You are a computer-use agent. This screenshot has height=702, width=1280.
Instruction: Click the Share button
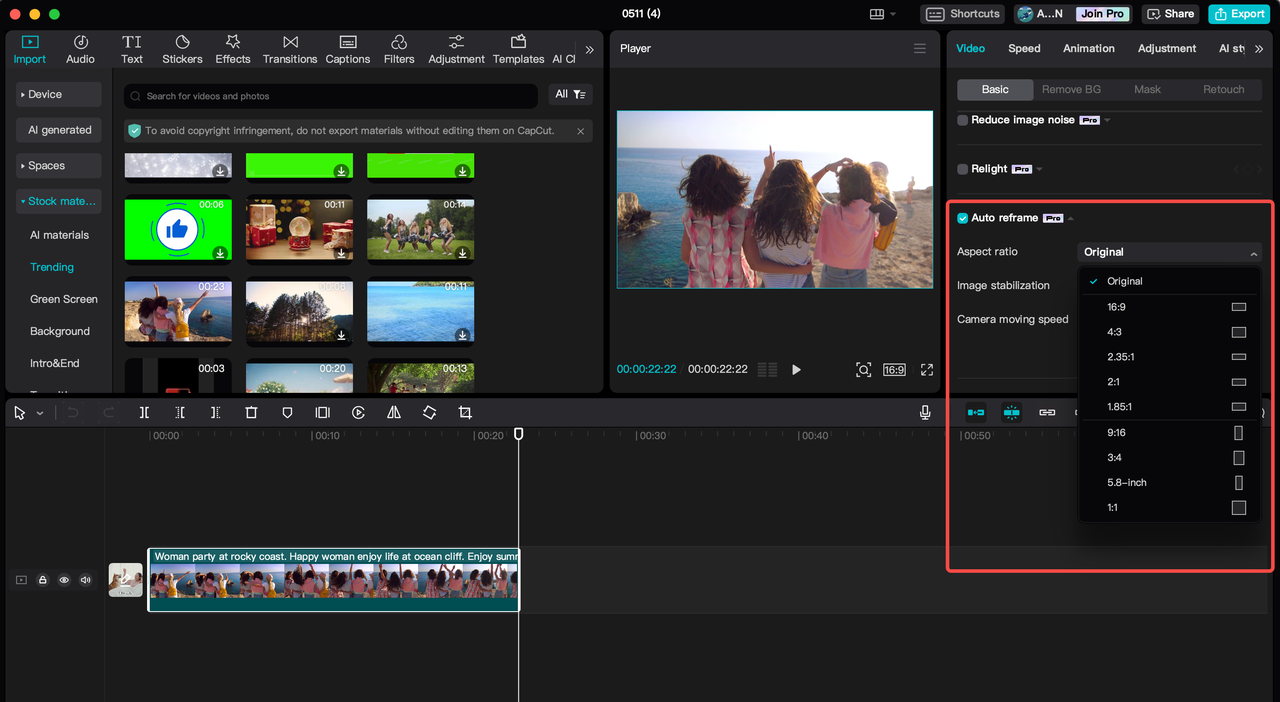1171,14
